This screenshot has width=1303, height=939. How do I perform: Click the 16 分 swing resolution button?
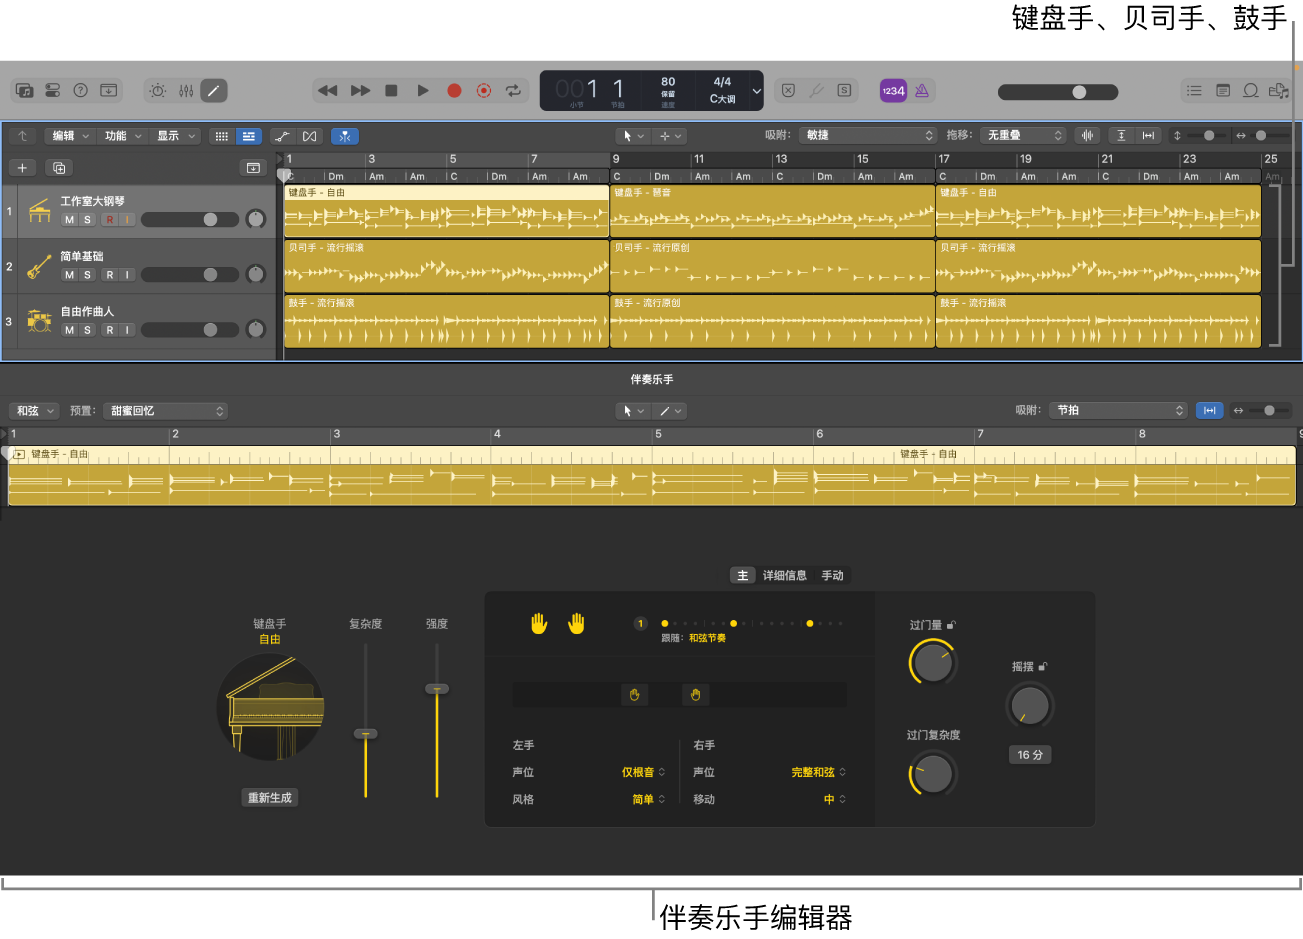(x=1030, y=755)
